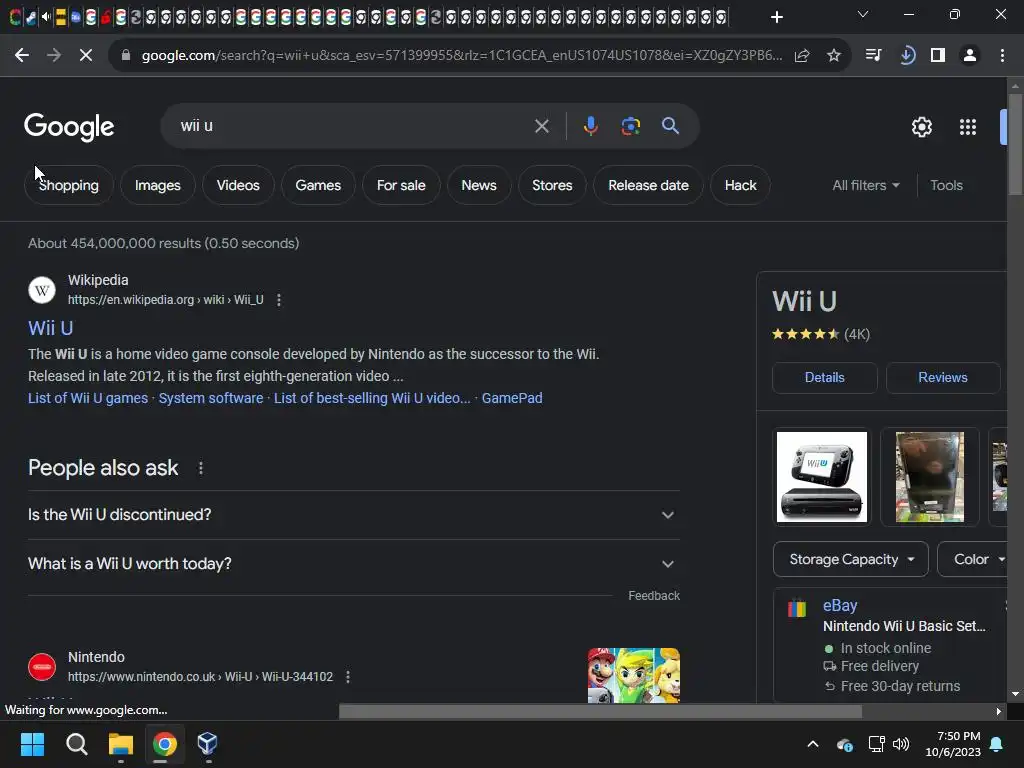Click the magnifier search button
Image resolution: width=1024 pixels, height=768 pixels.
click(x=670, y=125)
